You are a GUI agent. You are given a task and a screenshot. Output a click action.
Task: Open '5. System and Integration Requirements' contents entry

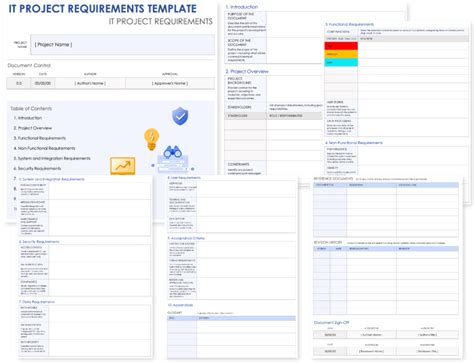point(52,158)
